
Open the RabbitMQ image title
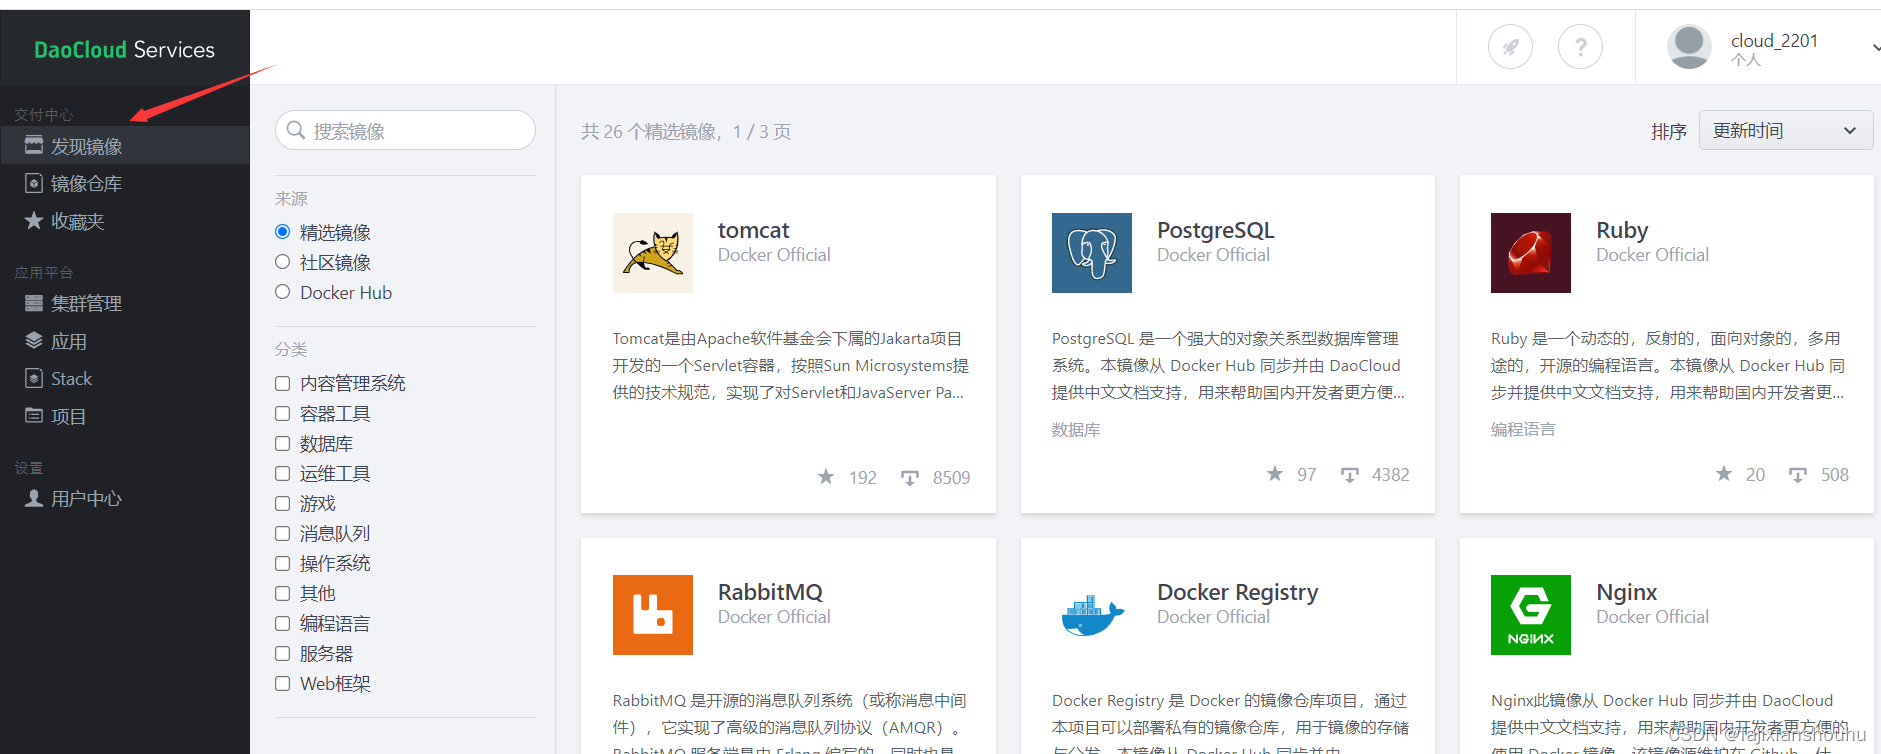[770, 592]
